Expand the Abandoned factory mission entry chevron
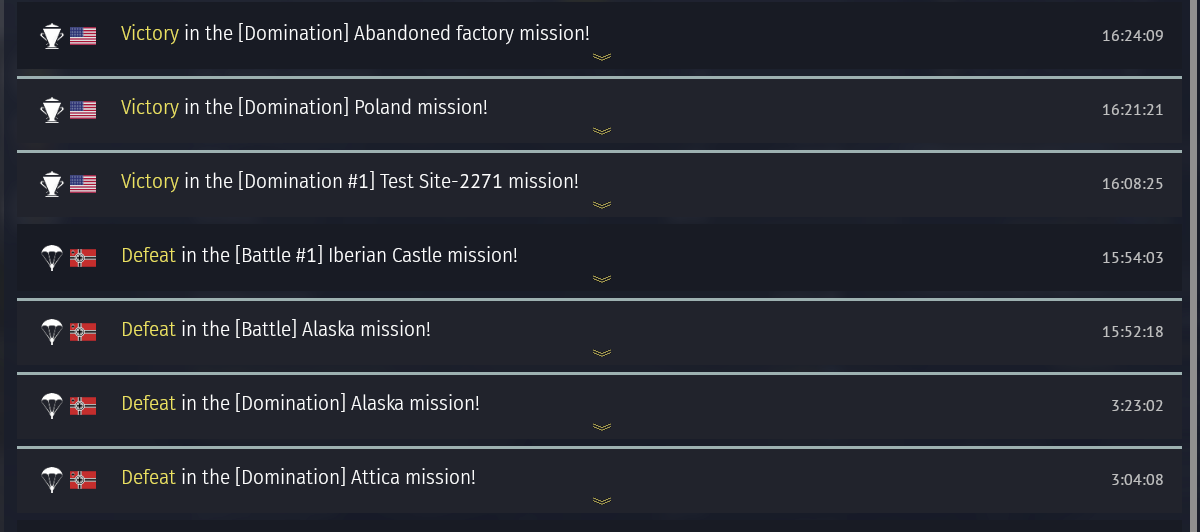 coord(601,57)
